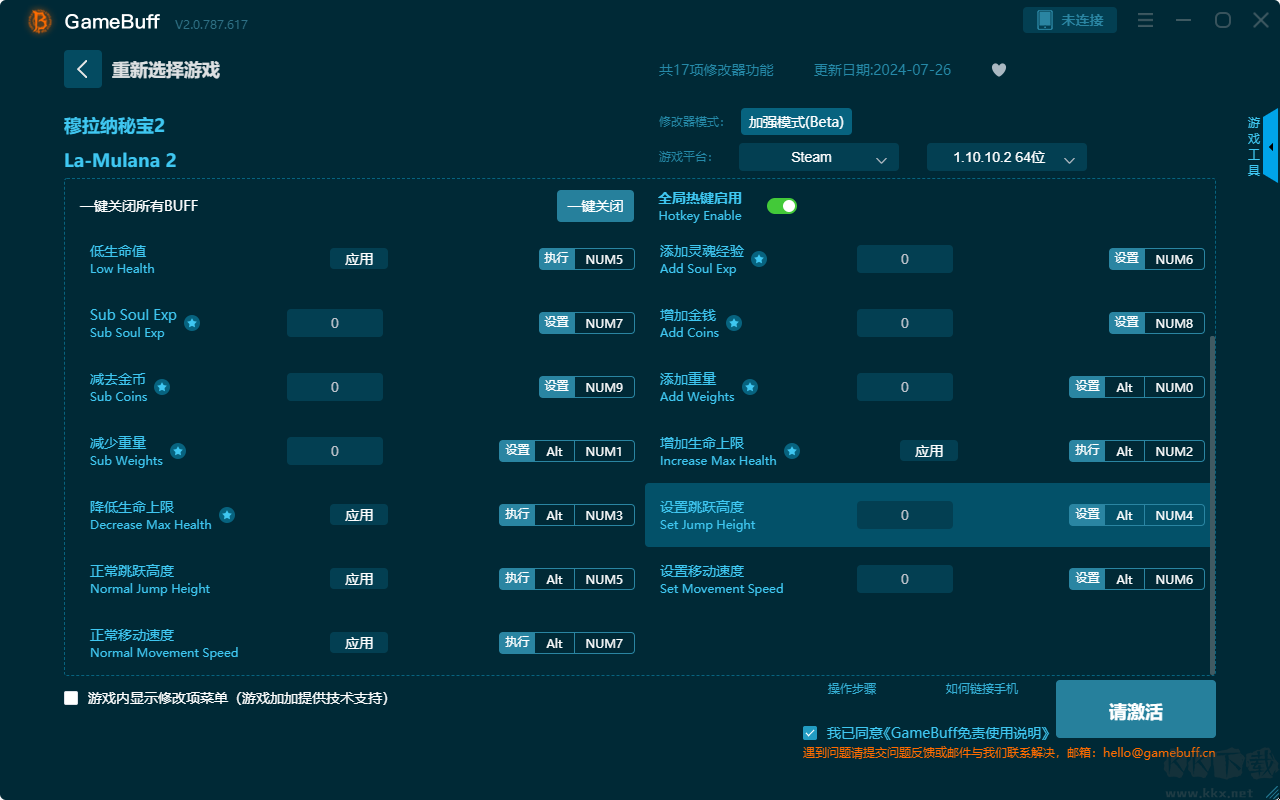1280x800 pixels.
Task: Open the Steam platform dropdown
Action: [x=819, y=157]
